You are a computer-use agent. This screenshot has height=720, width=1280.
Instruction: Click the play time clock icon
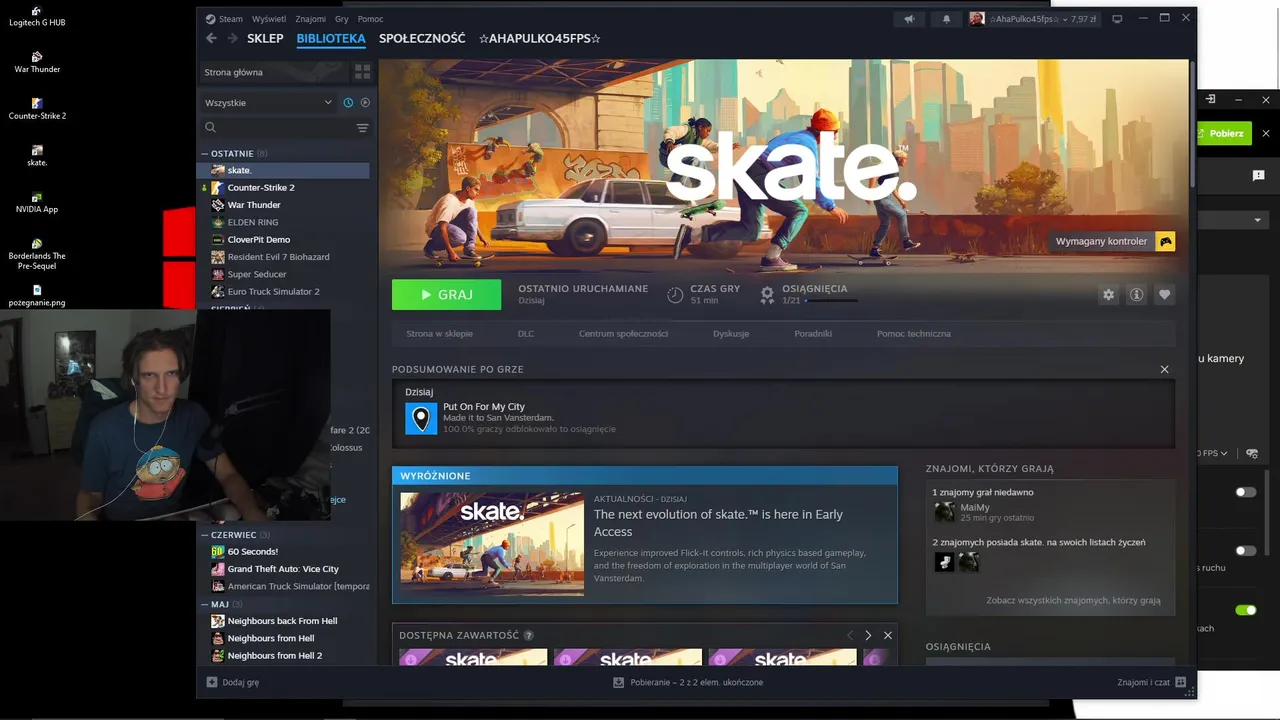click(x=675, y=295)
